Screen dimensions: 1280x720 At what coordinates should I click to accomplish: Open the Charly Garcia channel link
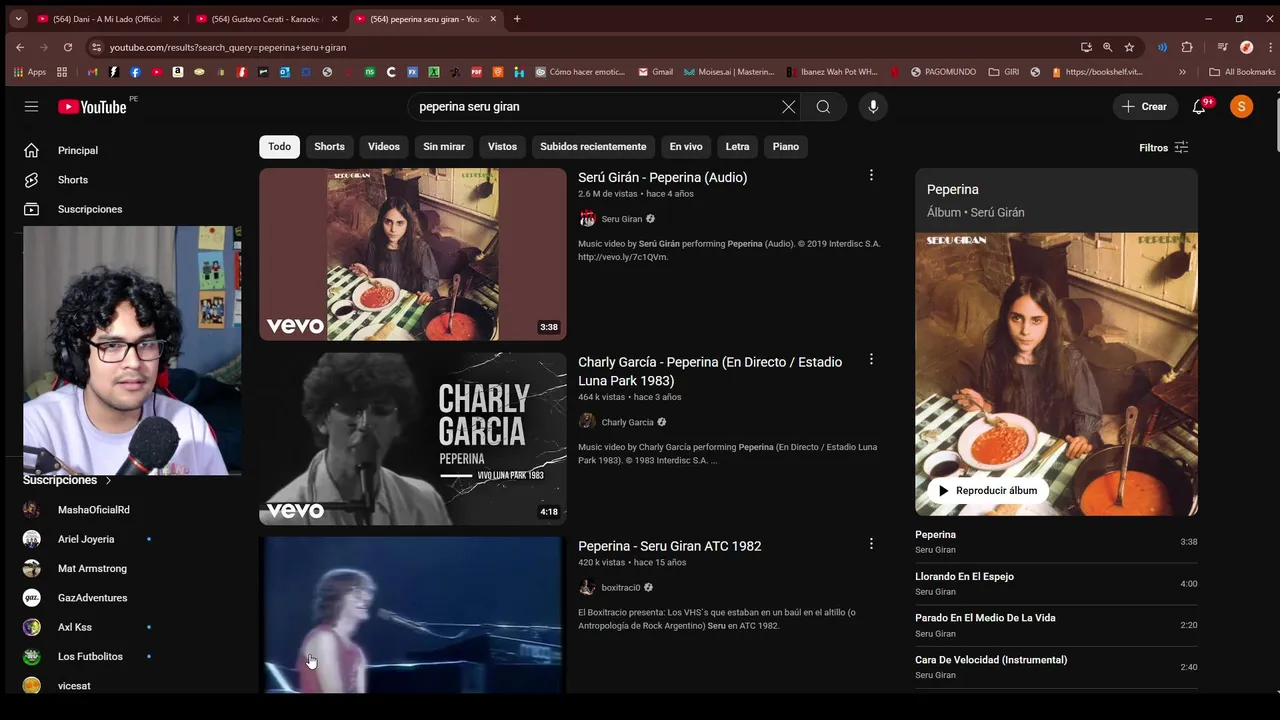627,422
